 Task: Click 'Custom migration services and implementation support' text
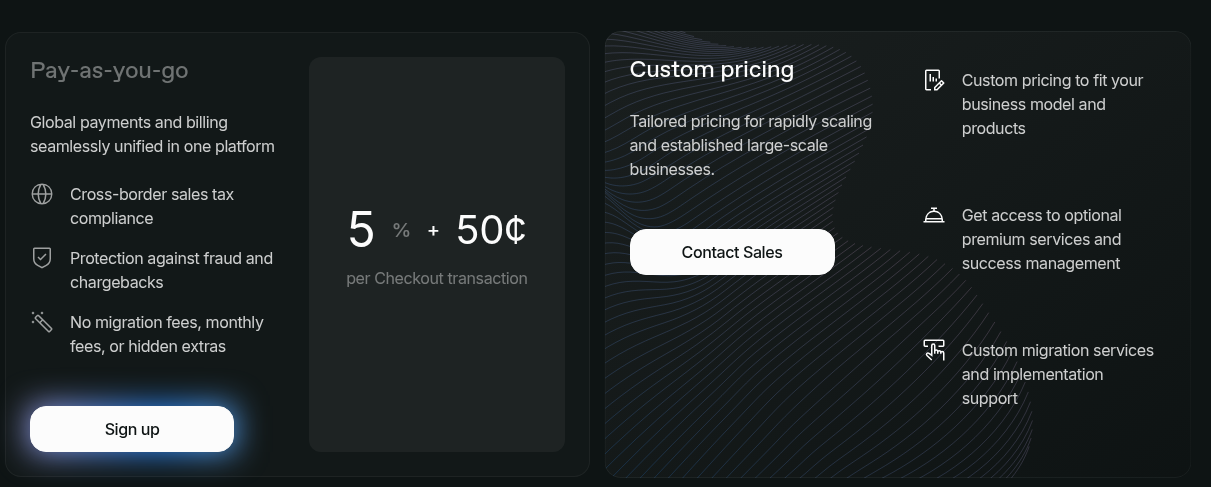1057,374
